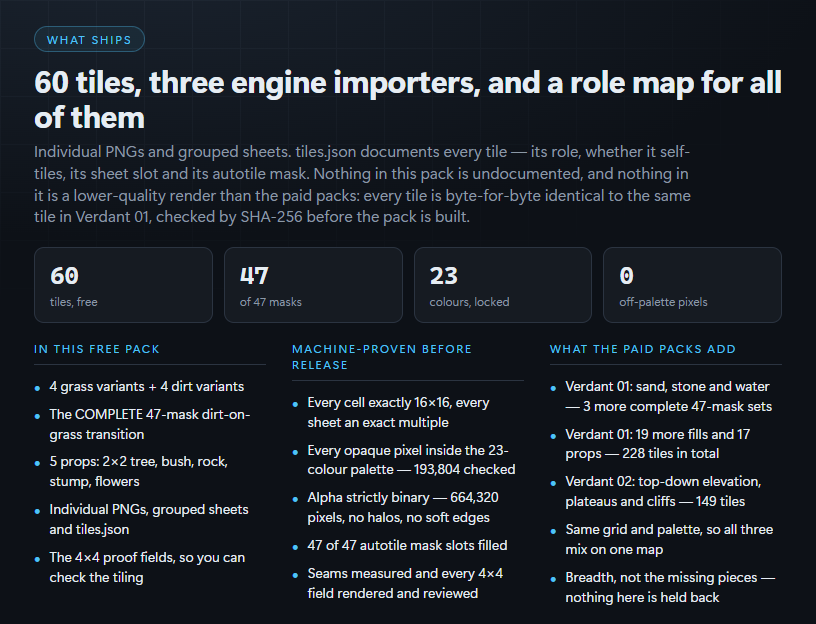
Task: Click "Every opaque pixel inside the 23-colour palette" item
Action: coord(411,460)
